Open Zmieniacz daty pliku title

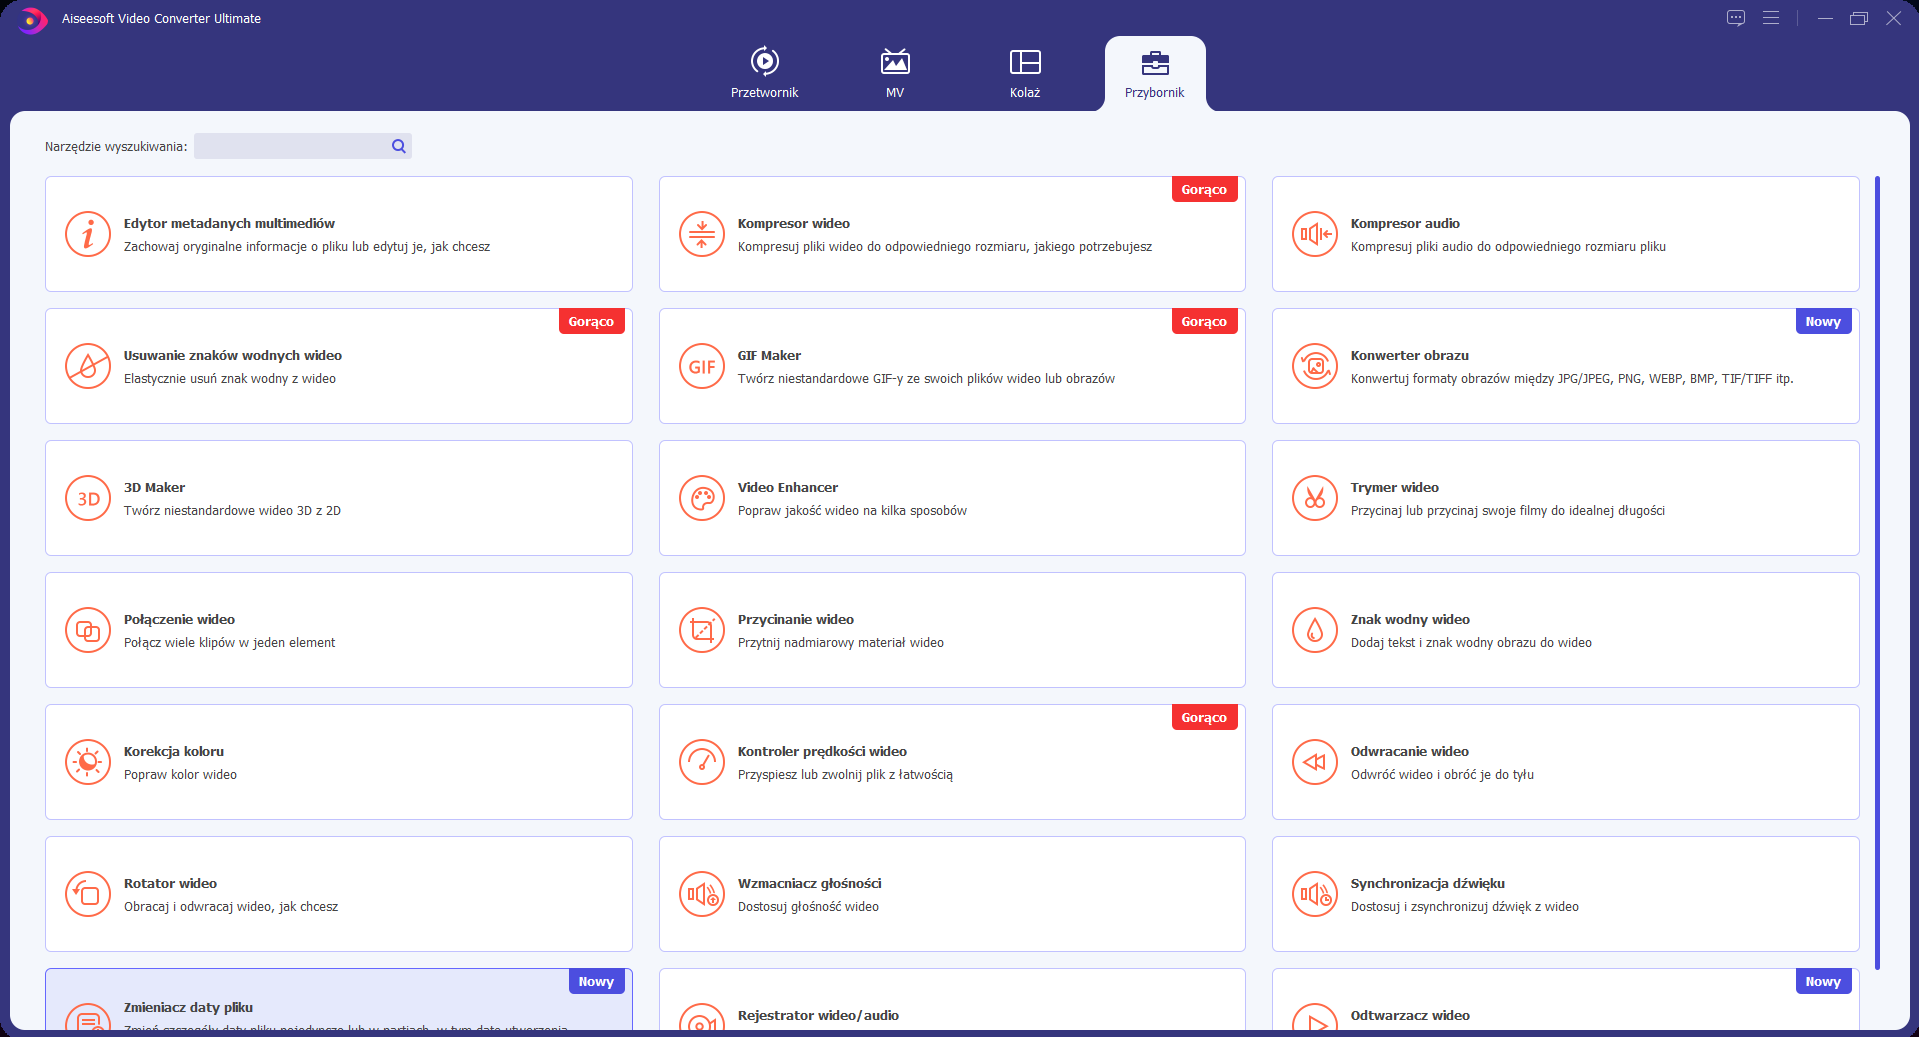point(188,1007)
